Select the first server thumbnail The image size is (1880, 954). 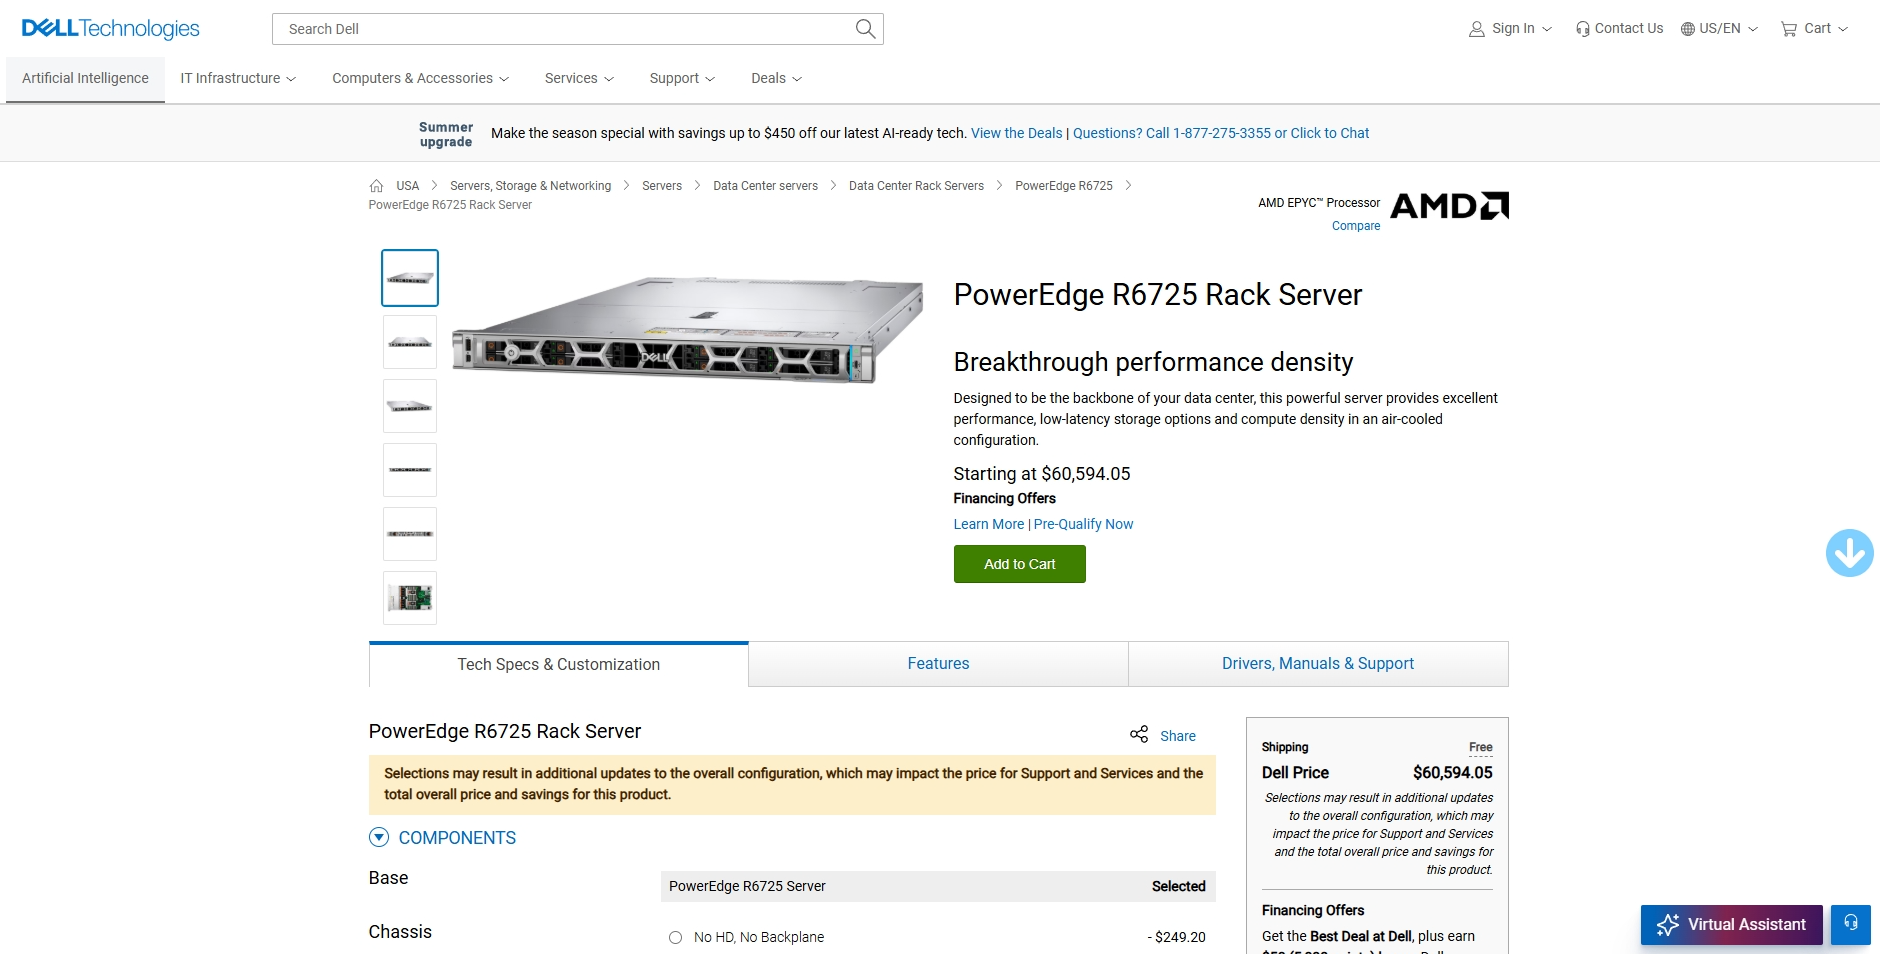tap(410, 278)
